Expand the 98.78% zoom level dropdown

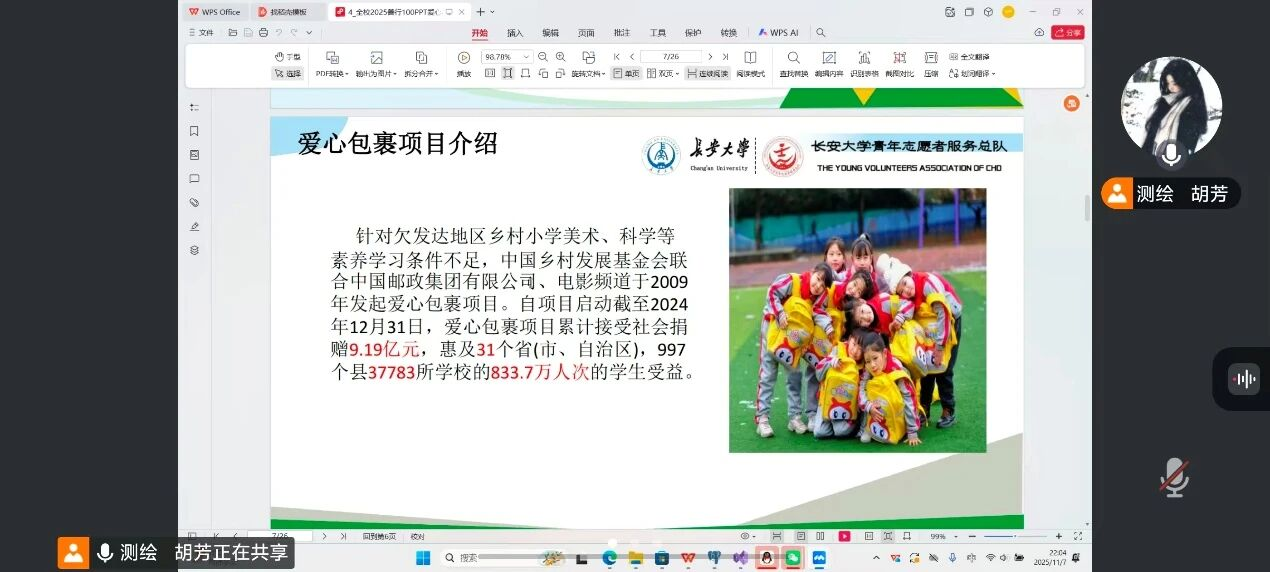527,57
